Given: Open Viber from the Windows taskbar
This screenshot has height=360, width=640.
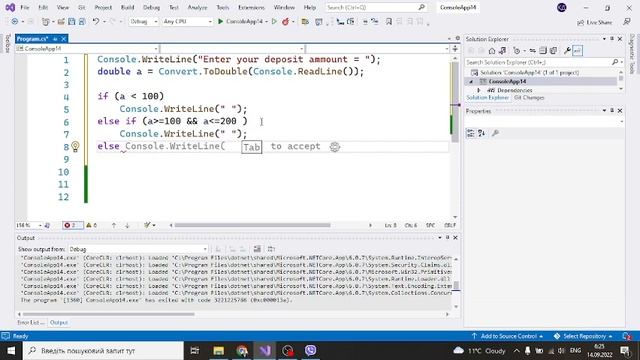Looking at the screenshot, I should click(311, 350).
